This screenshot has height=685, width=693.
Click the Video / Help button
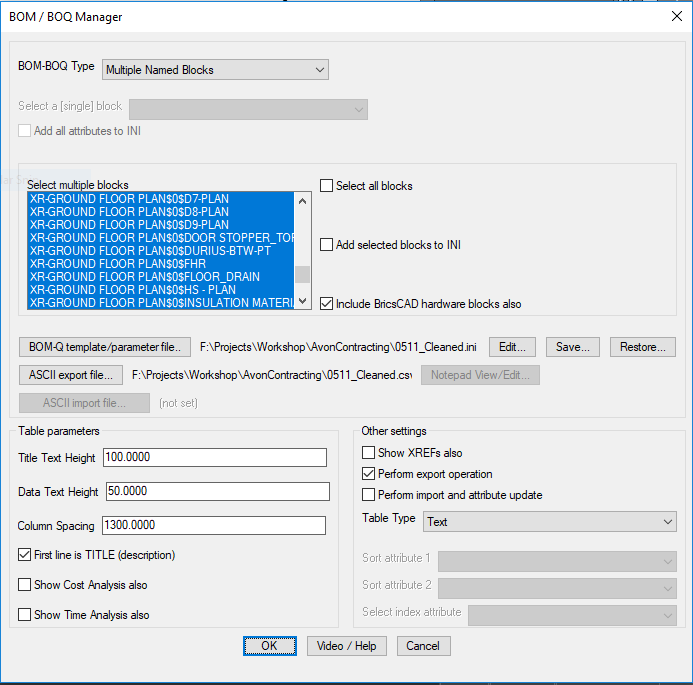(x=346, y=646)
